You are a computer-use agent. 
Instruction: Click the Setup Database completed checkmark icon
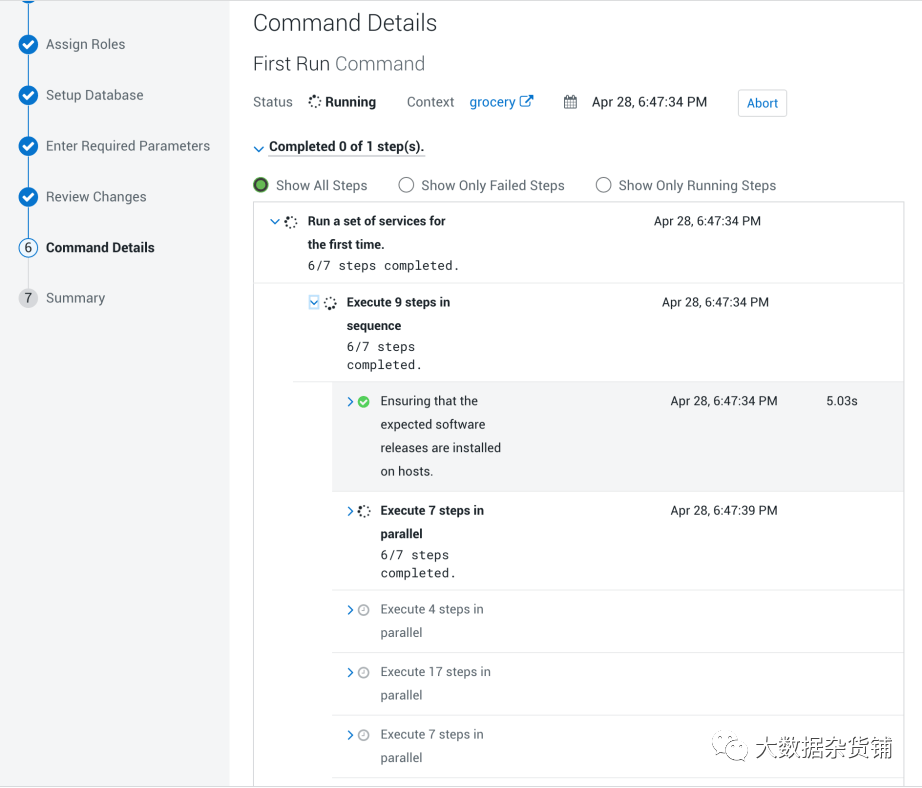coord(28,96)
